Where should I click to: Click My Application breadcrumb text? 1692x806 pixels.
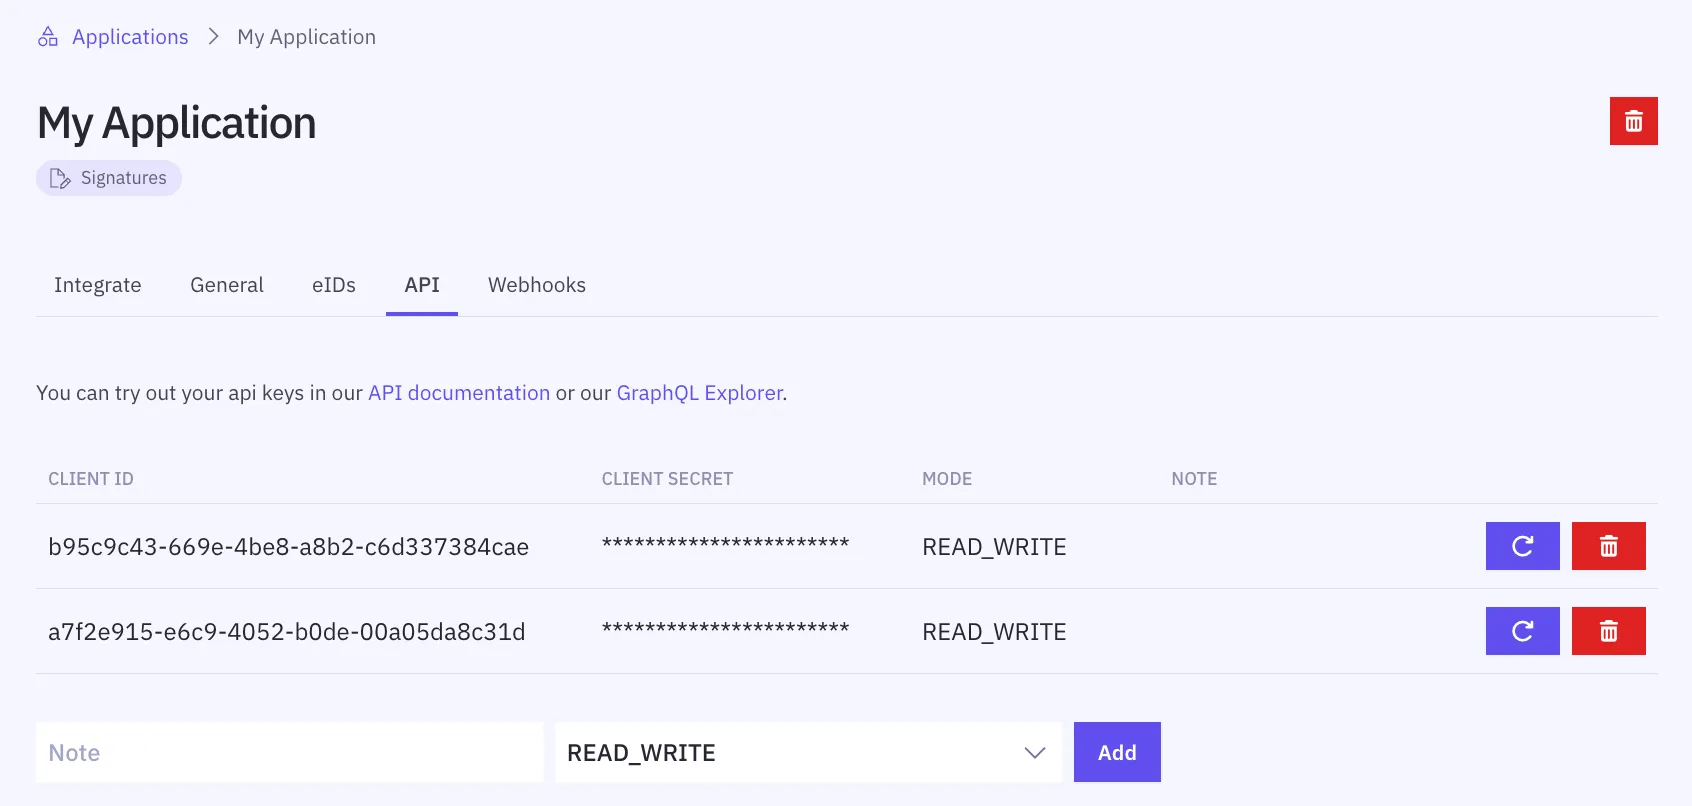(x=306, y=37)
